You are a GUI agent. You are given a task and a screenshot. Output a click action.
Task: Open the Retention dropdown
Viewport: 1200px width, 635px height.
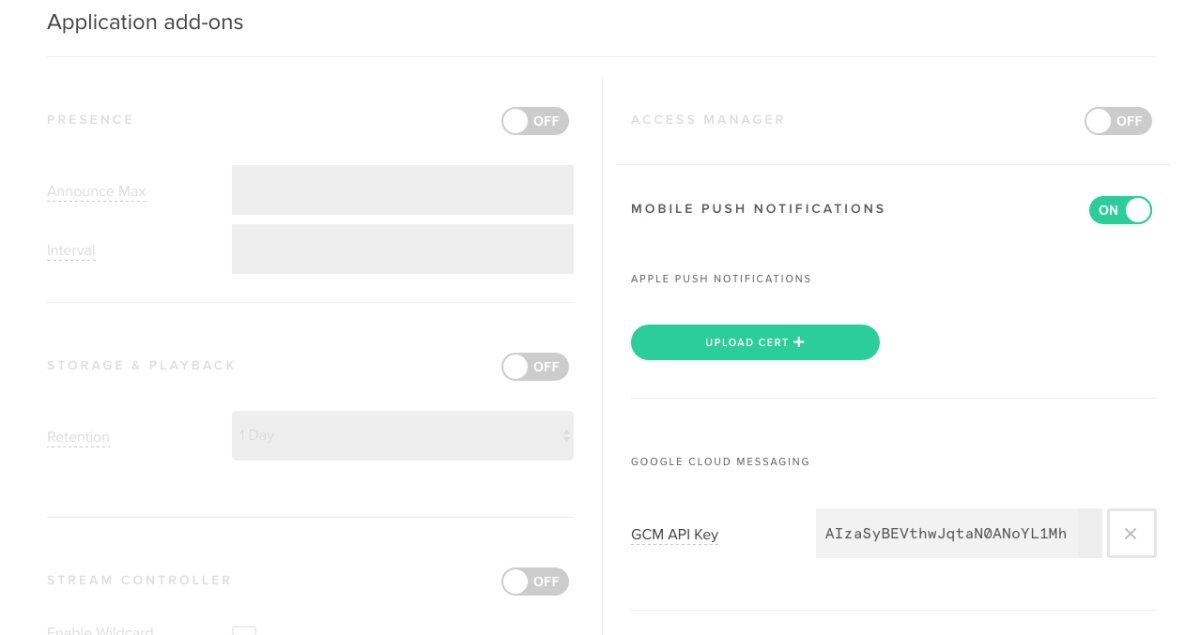402,435
